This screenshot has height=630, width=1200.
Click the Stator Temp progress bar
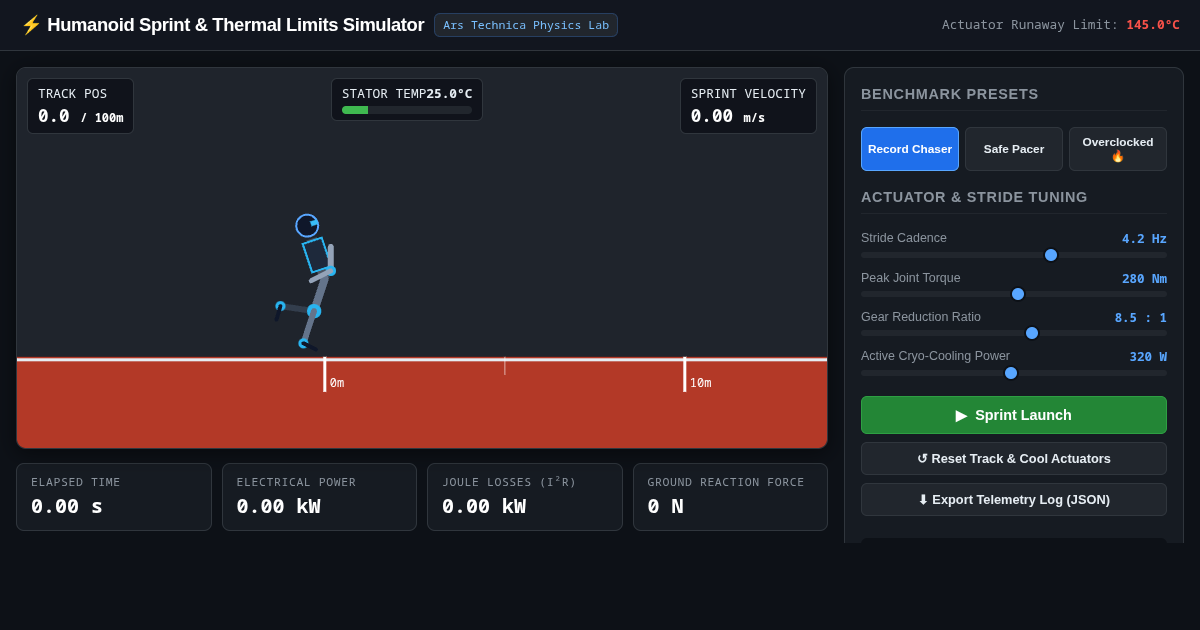click(x=407, y=110)
